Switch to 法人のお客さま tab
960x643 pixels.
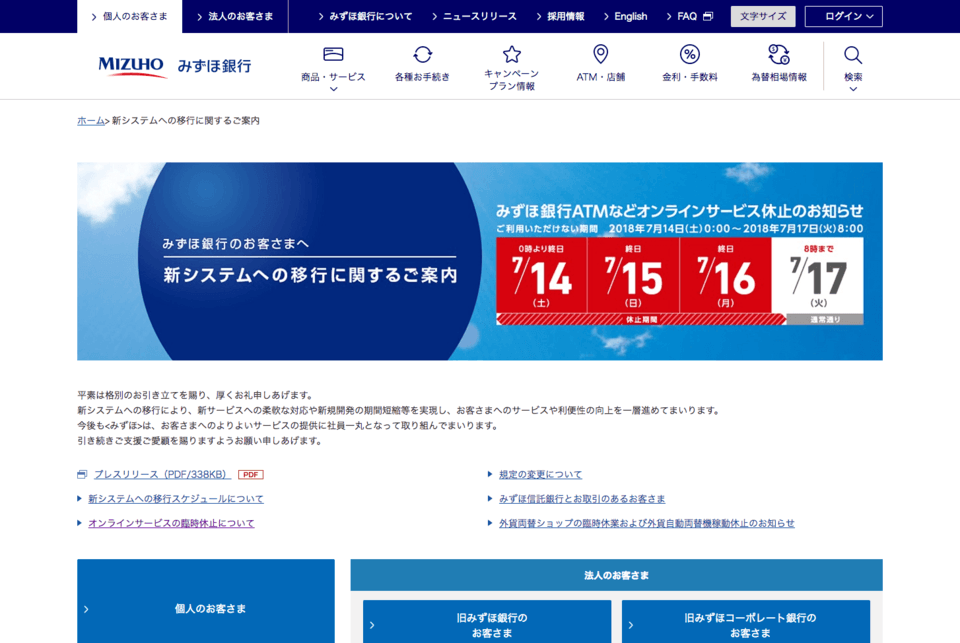234,16
